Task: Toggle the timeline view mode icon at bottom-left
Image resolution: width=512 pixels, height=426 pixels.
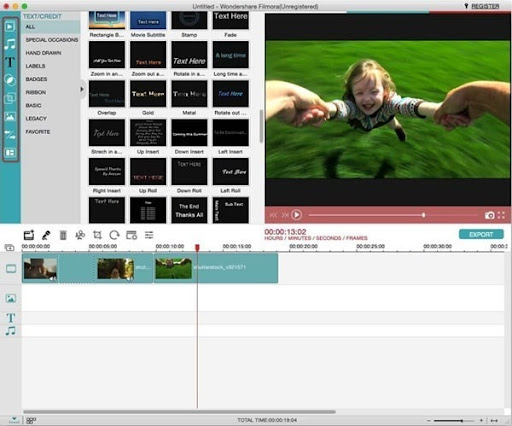Action: (x=31, y=420)
